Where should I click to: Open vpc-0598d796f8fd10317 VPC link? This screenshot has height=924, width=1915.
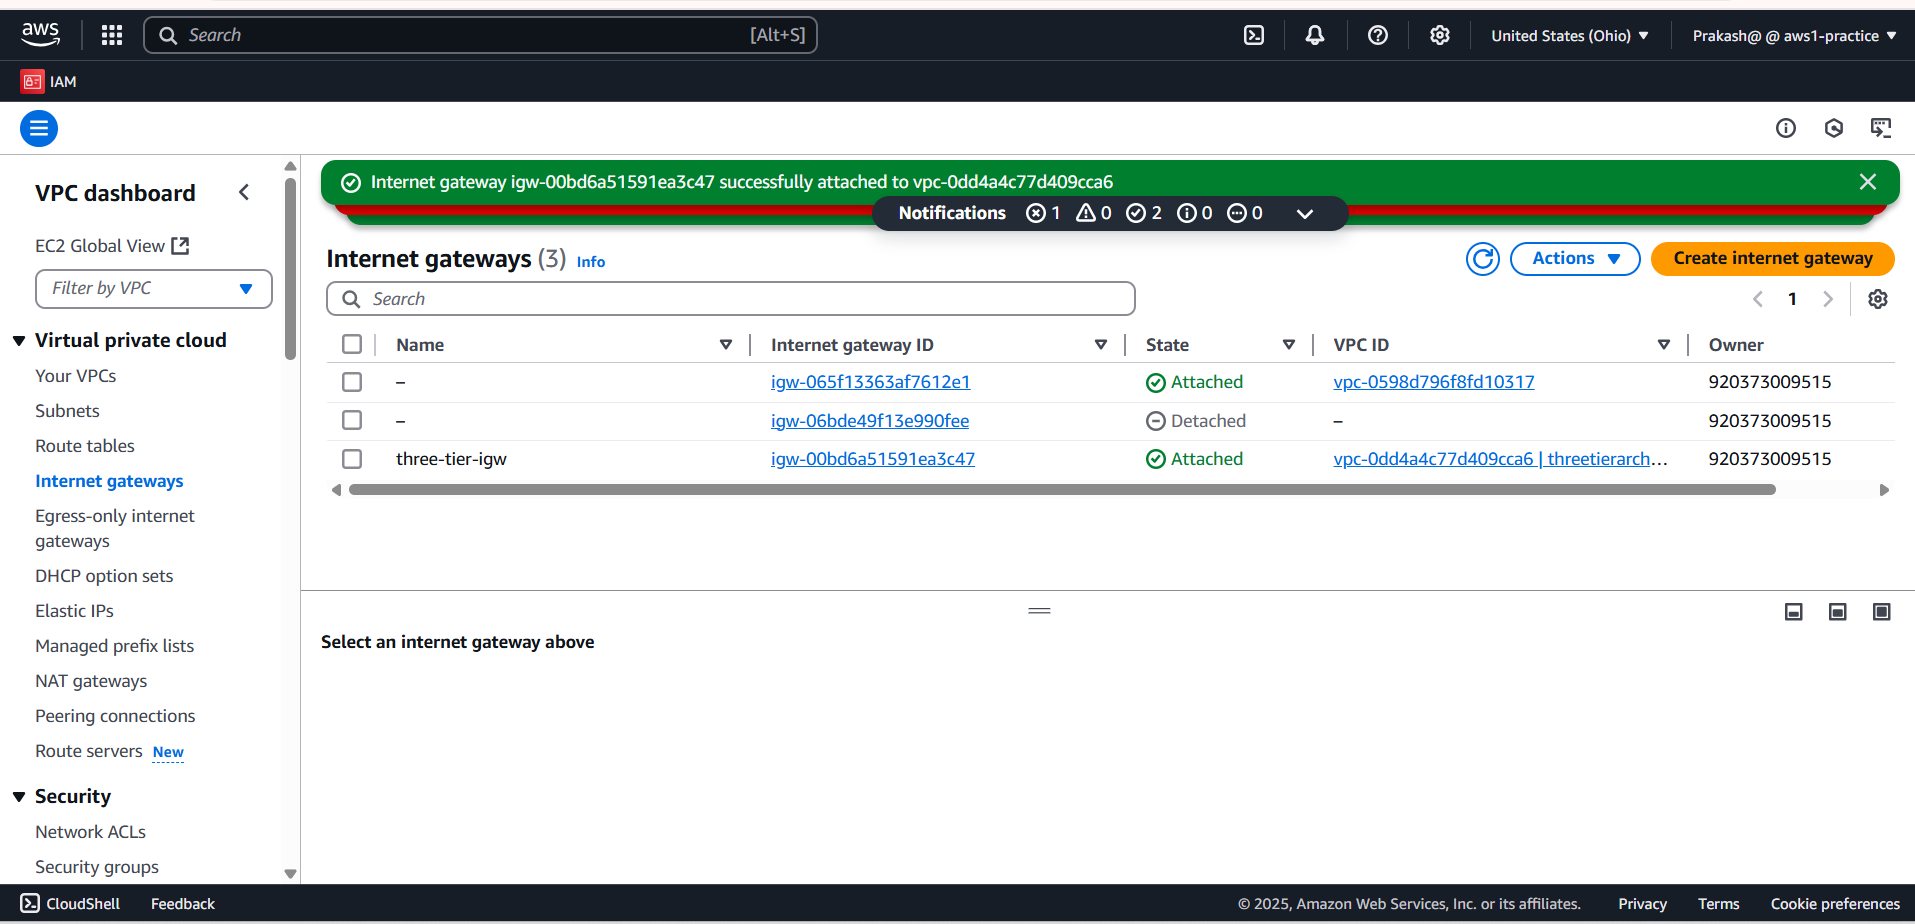(x=1434, y=382)
